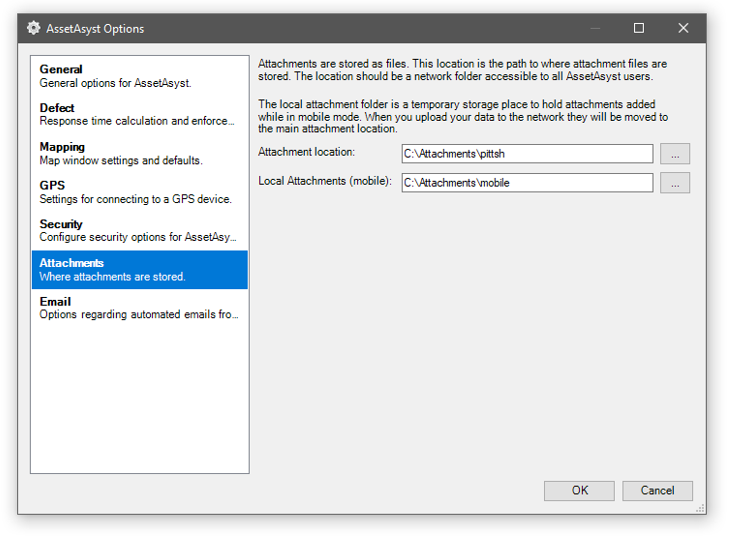Click the Local Attachments (mobile) path field
The height and width of the screenshot is (540, 732).
point(527,183)
